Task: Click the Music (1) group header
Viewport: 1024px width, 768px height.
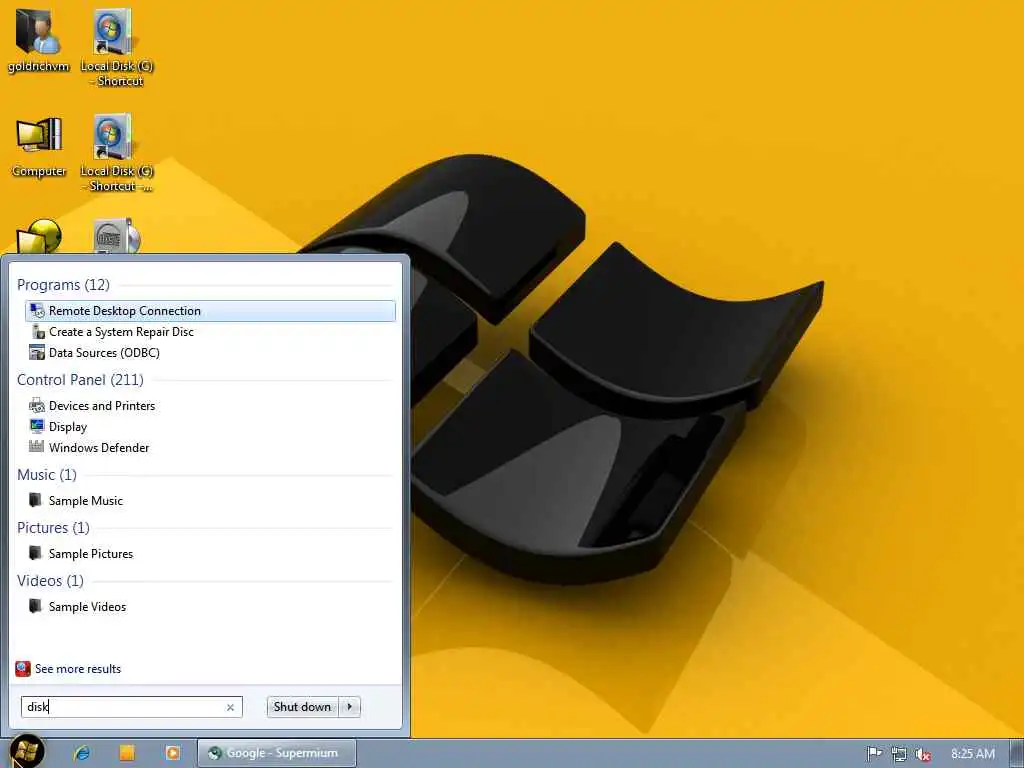Action: click(x=47, y=475)
